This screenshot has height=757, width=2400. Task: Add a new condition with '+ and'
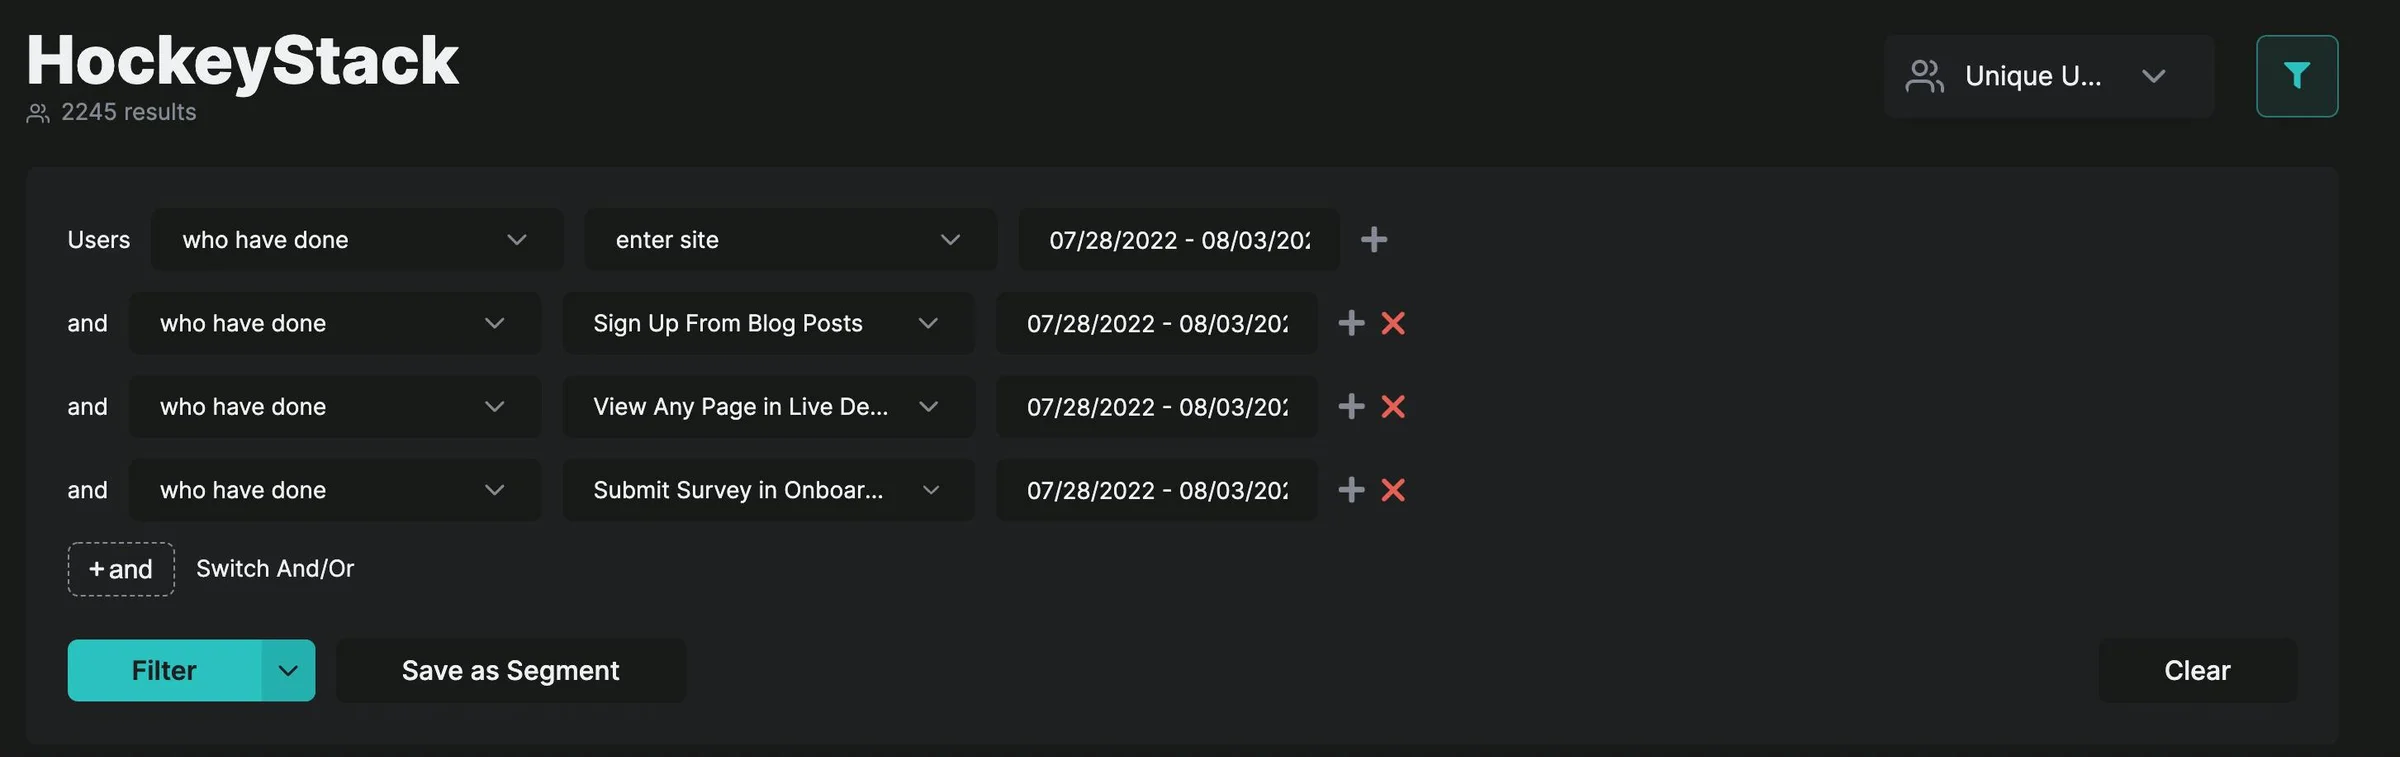pyautogui.click(x=121, y=569)
